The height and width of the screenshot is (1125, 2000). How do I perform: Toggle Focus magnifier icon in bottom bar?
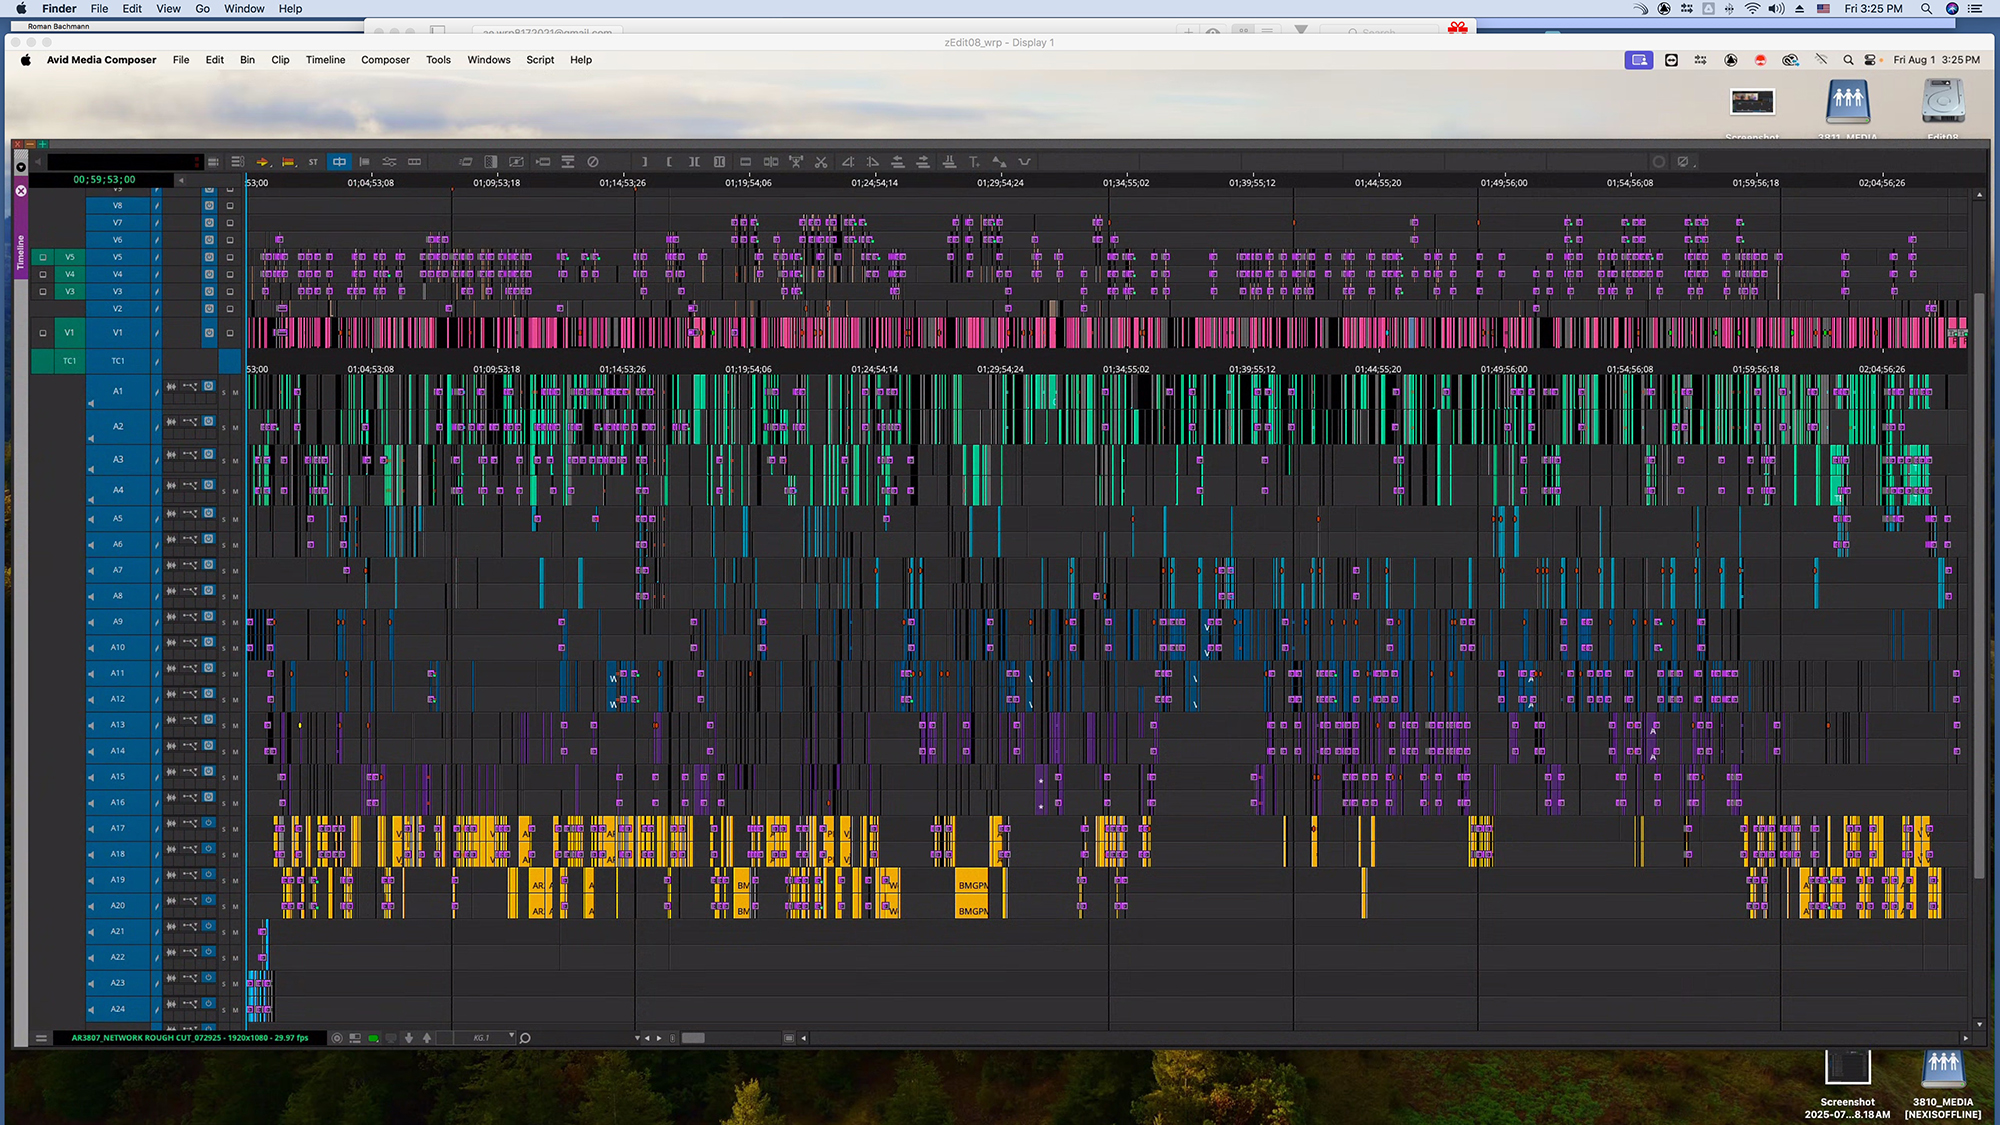pyautogui.click(x=525, y=1038)
